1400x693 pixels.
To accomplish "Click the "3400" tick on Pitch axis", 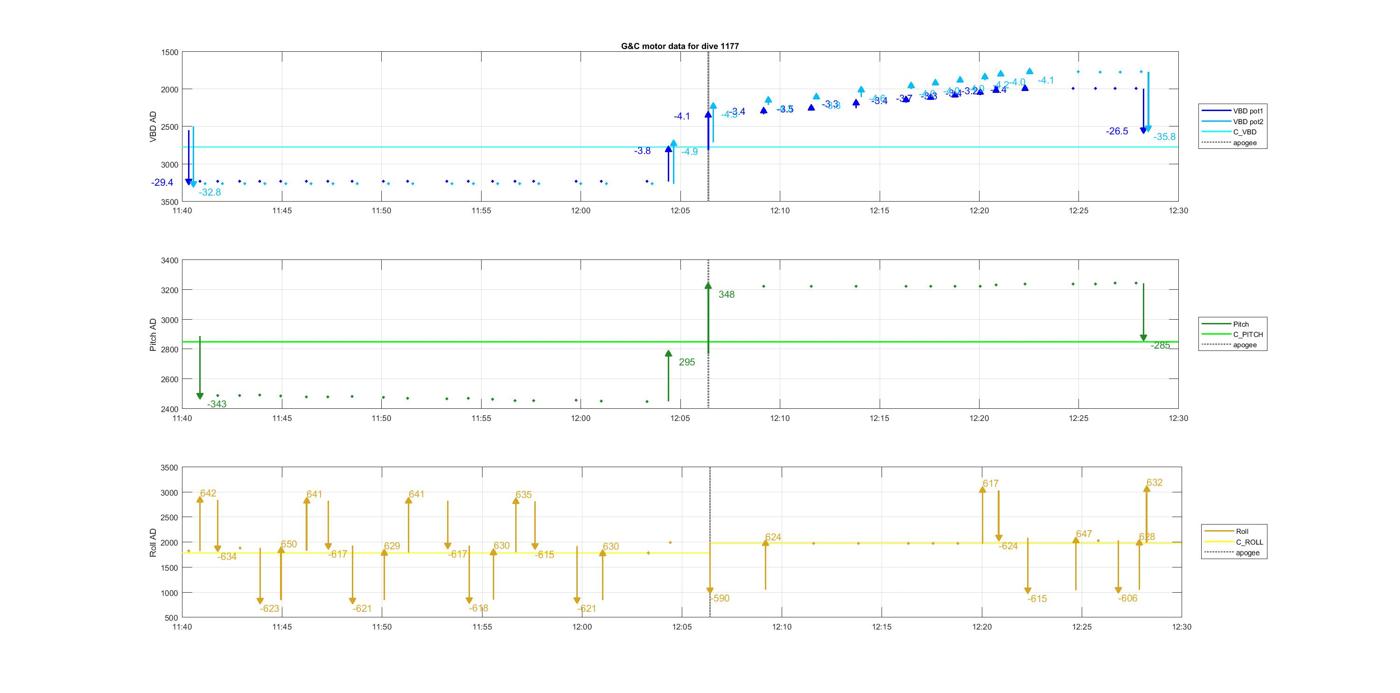I will point(170,261).
